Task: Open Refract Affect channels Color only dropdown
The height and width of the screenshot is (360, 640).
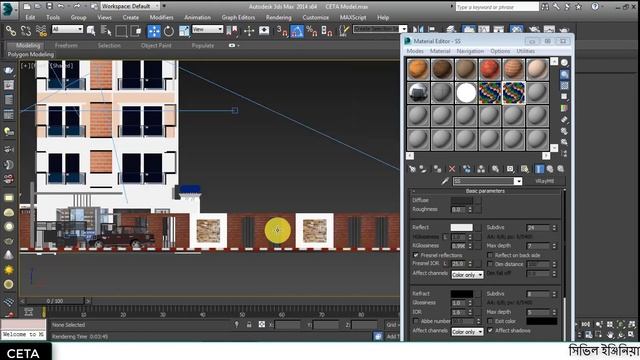Action: [x=467, y=332]
